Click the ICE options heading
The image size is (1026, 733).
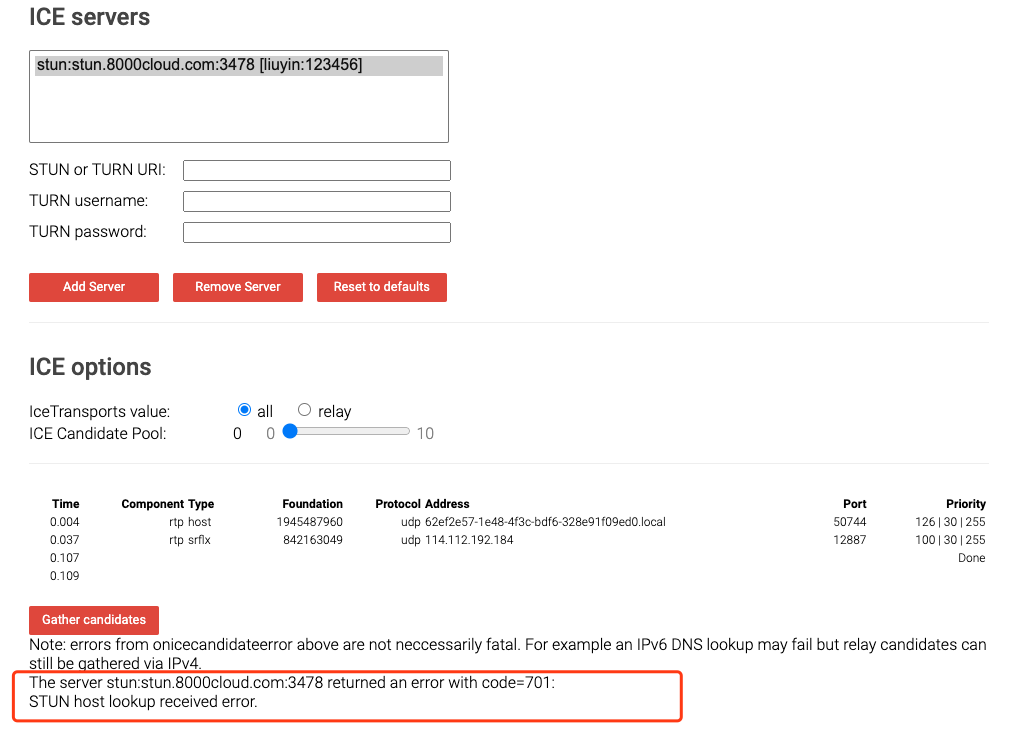[90, 367]
